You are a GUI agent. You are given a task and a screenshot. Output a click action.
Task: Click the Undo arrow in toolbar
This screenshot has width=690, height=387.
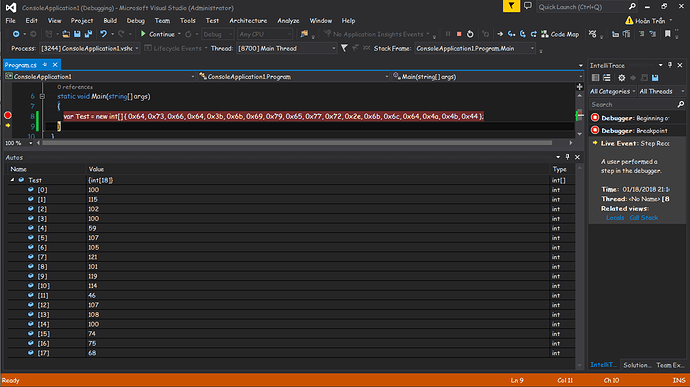tap(103, 34)
